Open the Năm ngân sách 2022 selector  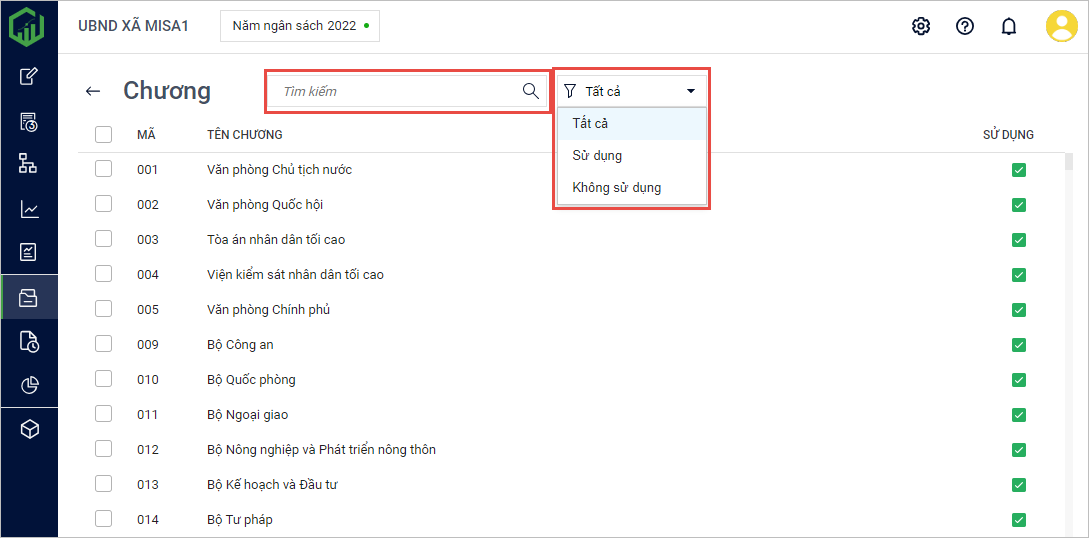300,26
